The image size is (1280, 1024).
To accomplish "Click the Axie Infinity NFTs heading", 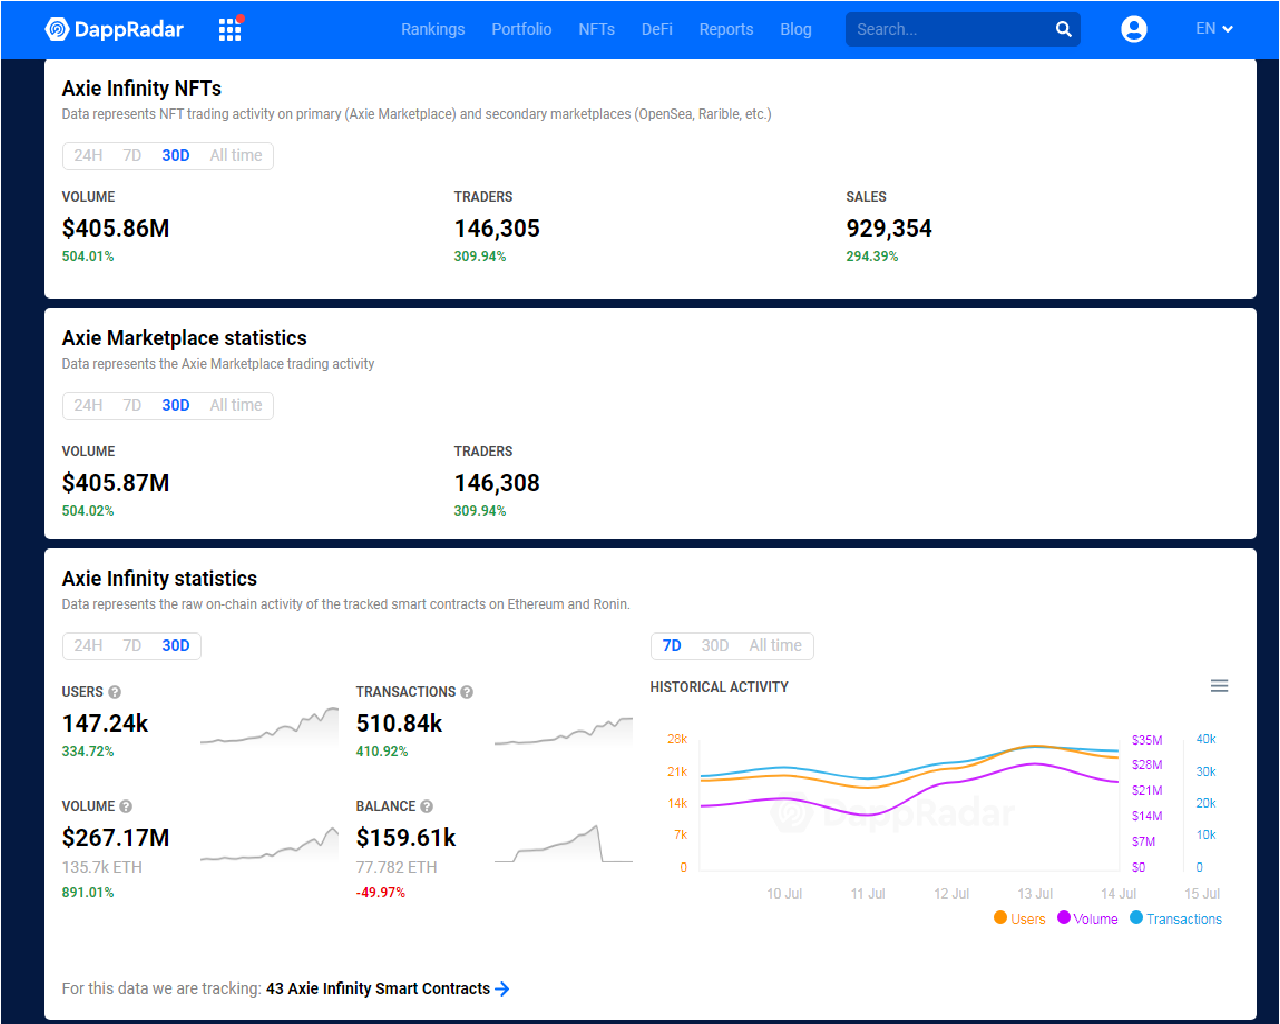I will (142, 88).
